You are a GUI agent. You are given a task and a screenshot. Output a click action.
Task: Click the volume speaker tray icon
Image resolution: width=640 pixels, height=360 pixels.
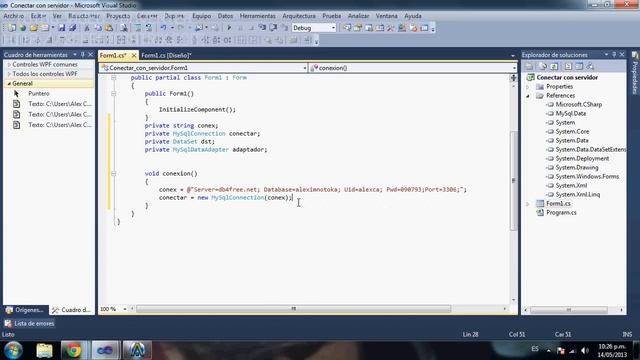click(584, 351)
